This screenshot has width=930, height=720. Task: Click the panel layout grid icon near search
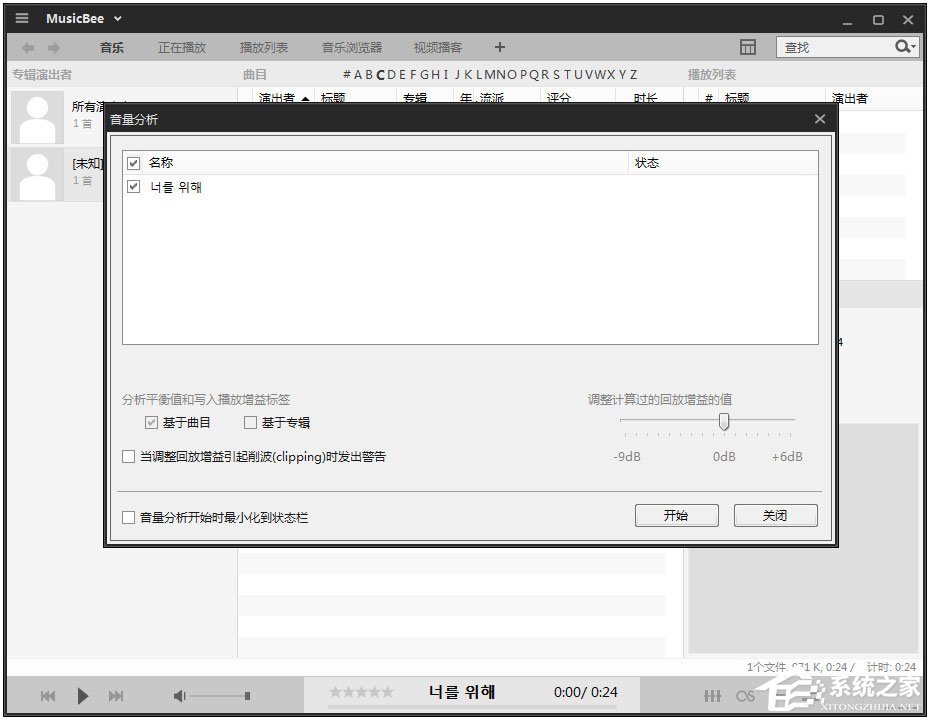click(748, 46)
